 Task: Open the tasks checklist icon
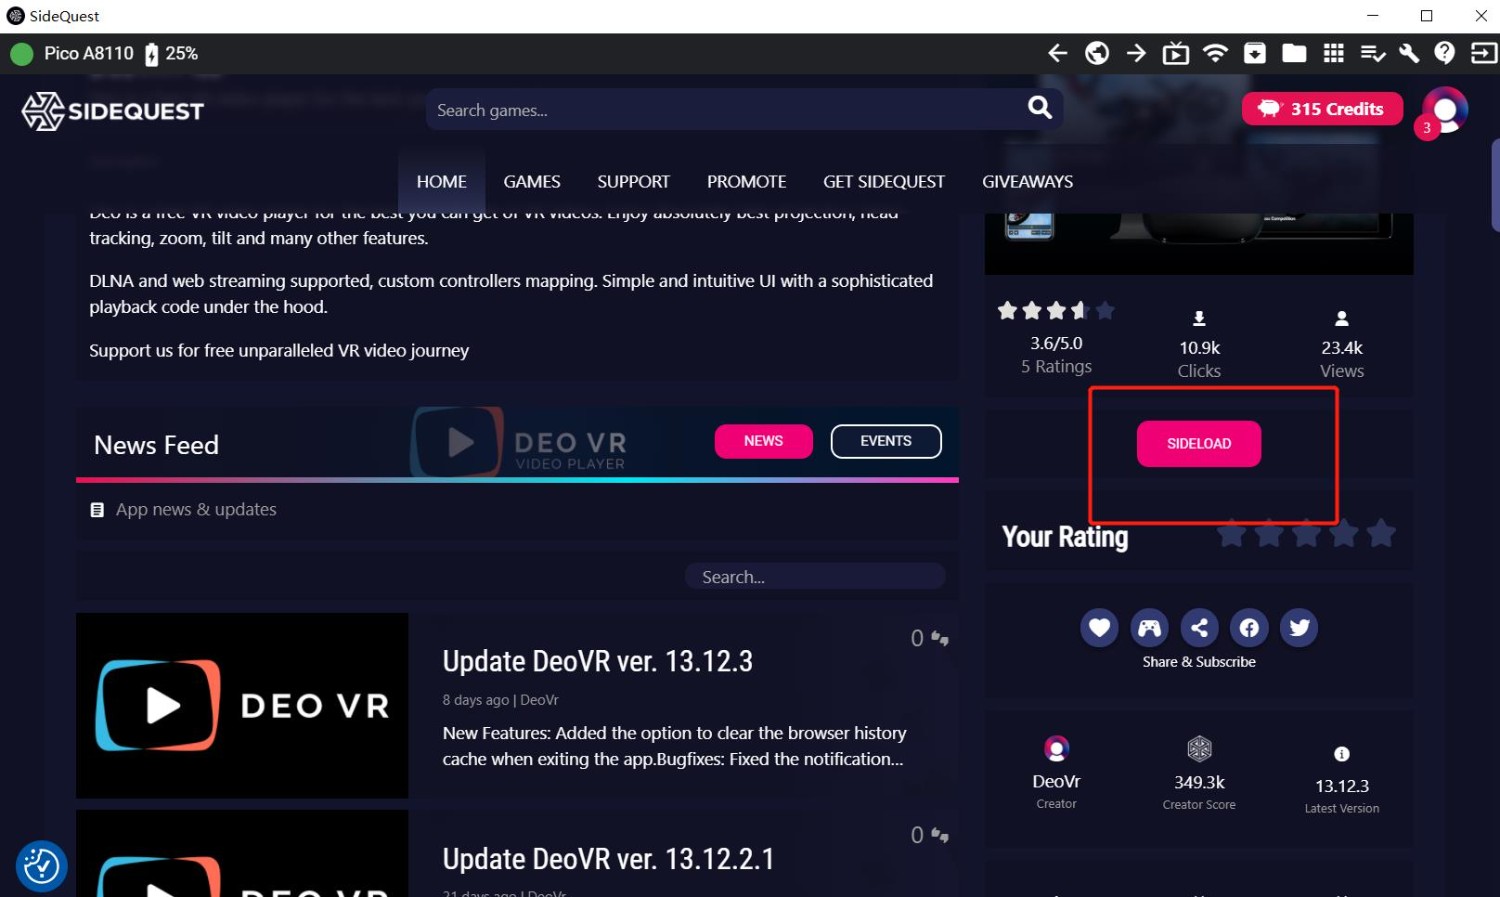pyautogui.click(x=1373, y=53)
